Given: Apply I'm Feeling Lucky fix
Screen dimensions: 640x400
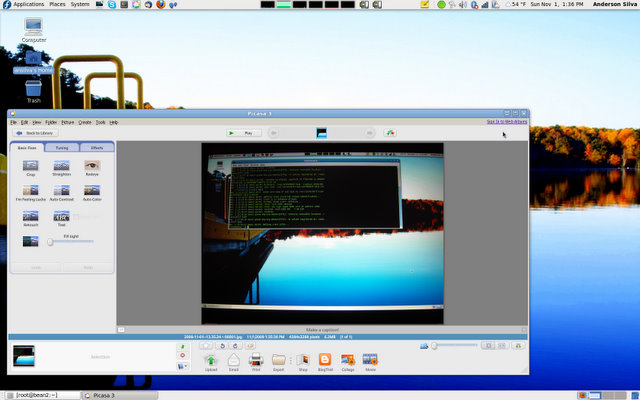Looking at the screenshot, I should pyautogui.click(x=31, y=191).
